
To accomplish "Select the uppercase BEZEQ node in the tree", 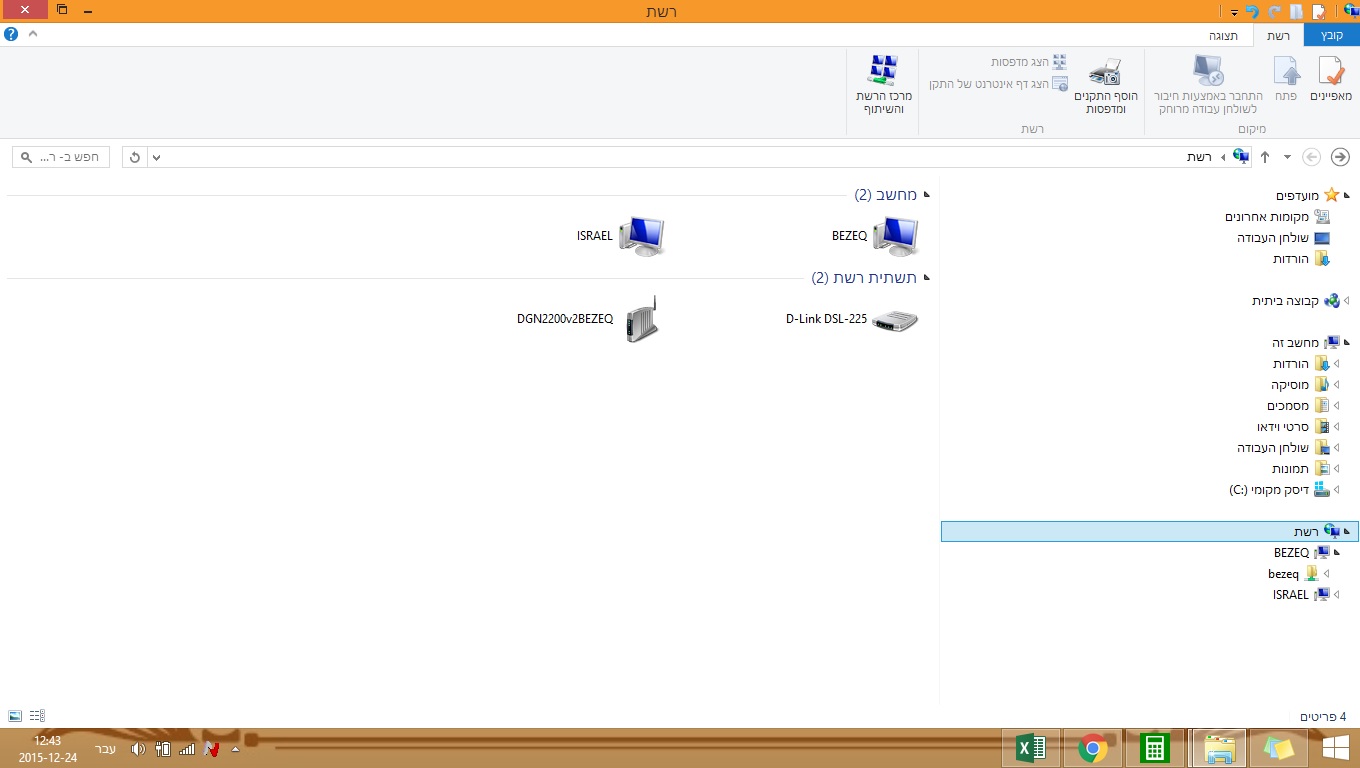I will pyautogui.click(x=1302, y=553).
